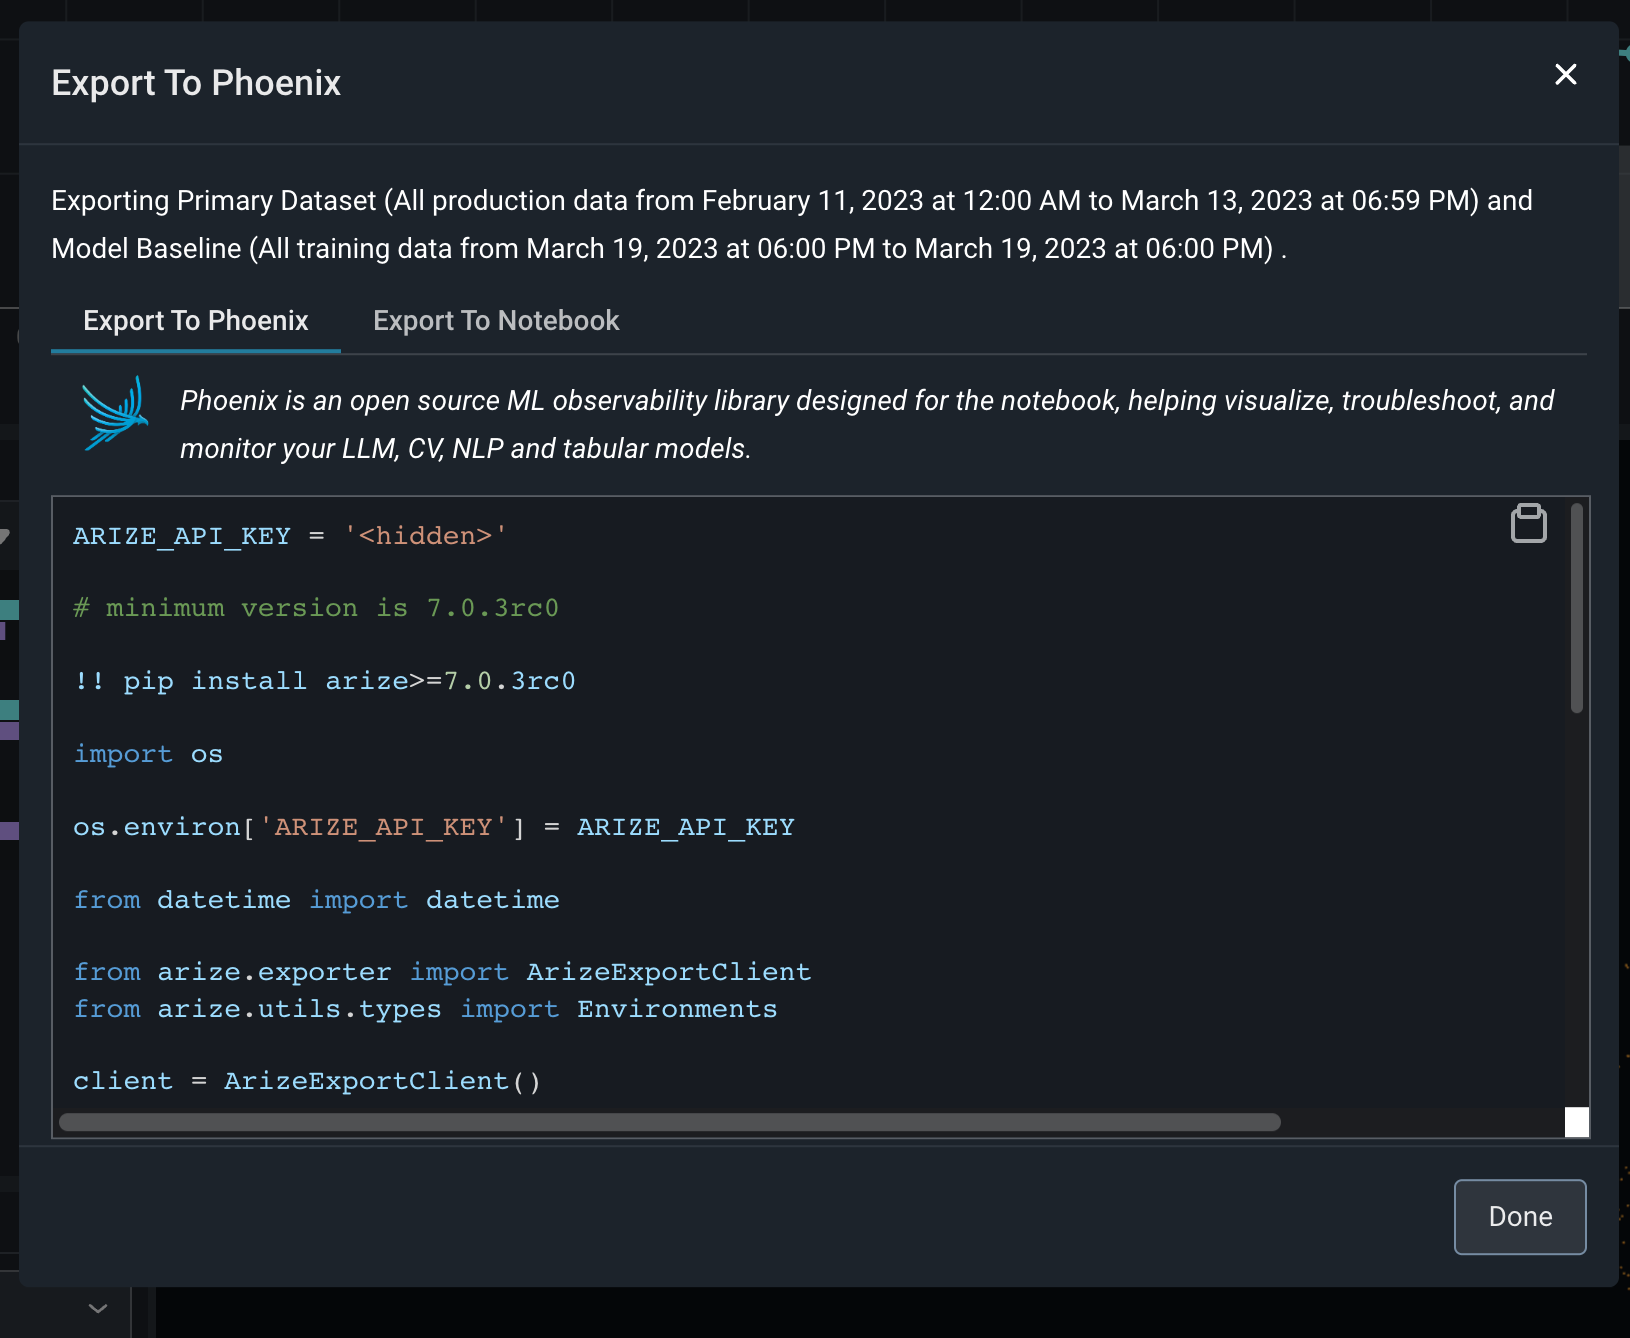Click the minimum version comment line

click(316, 608)
